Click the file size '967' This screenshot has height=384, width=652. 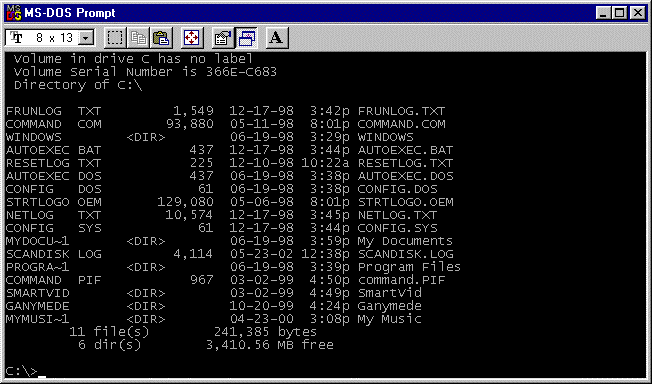click(x=202, y=280)
